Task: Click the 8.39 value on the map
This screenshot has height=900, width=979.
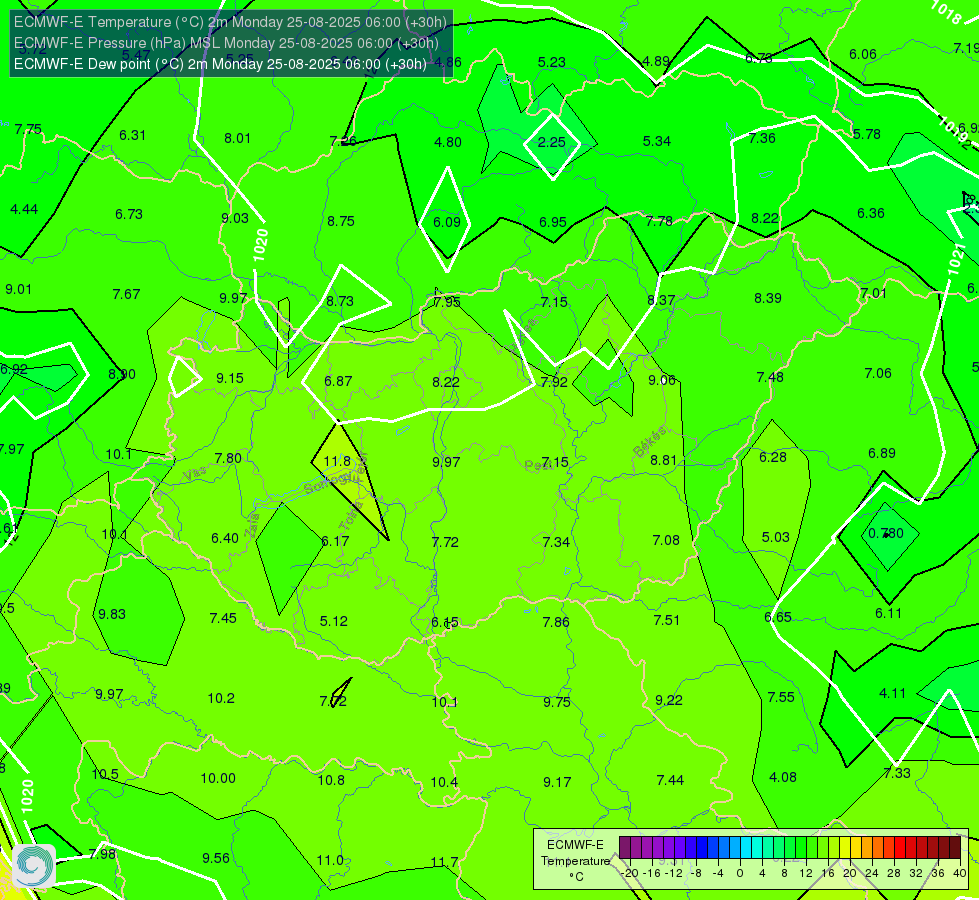Action: (768, 299)
